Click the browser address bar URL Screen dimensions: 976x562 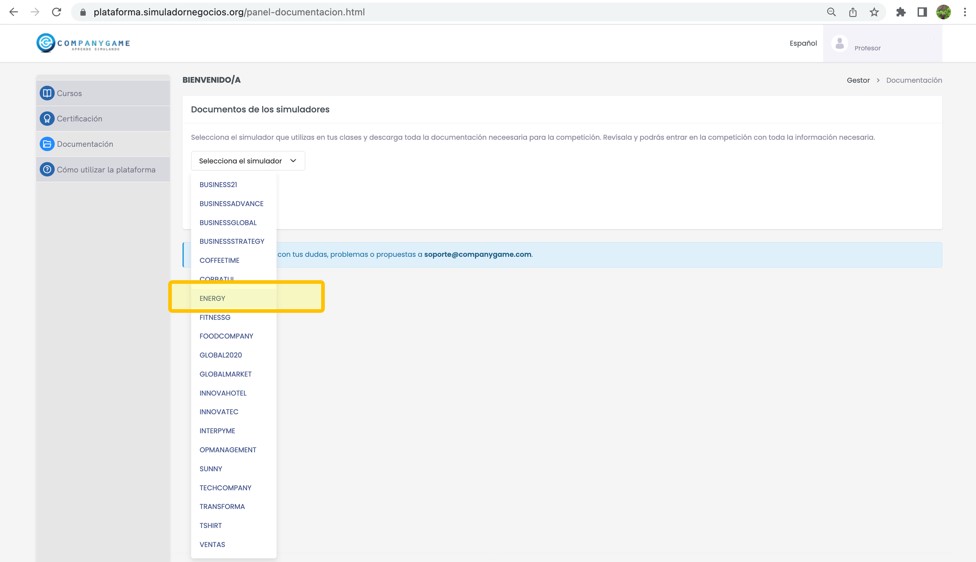click(229, 12)
